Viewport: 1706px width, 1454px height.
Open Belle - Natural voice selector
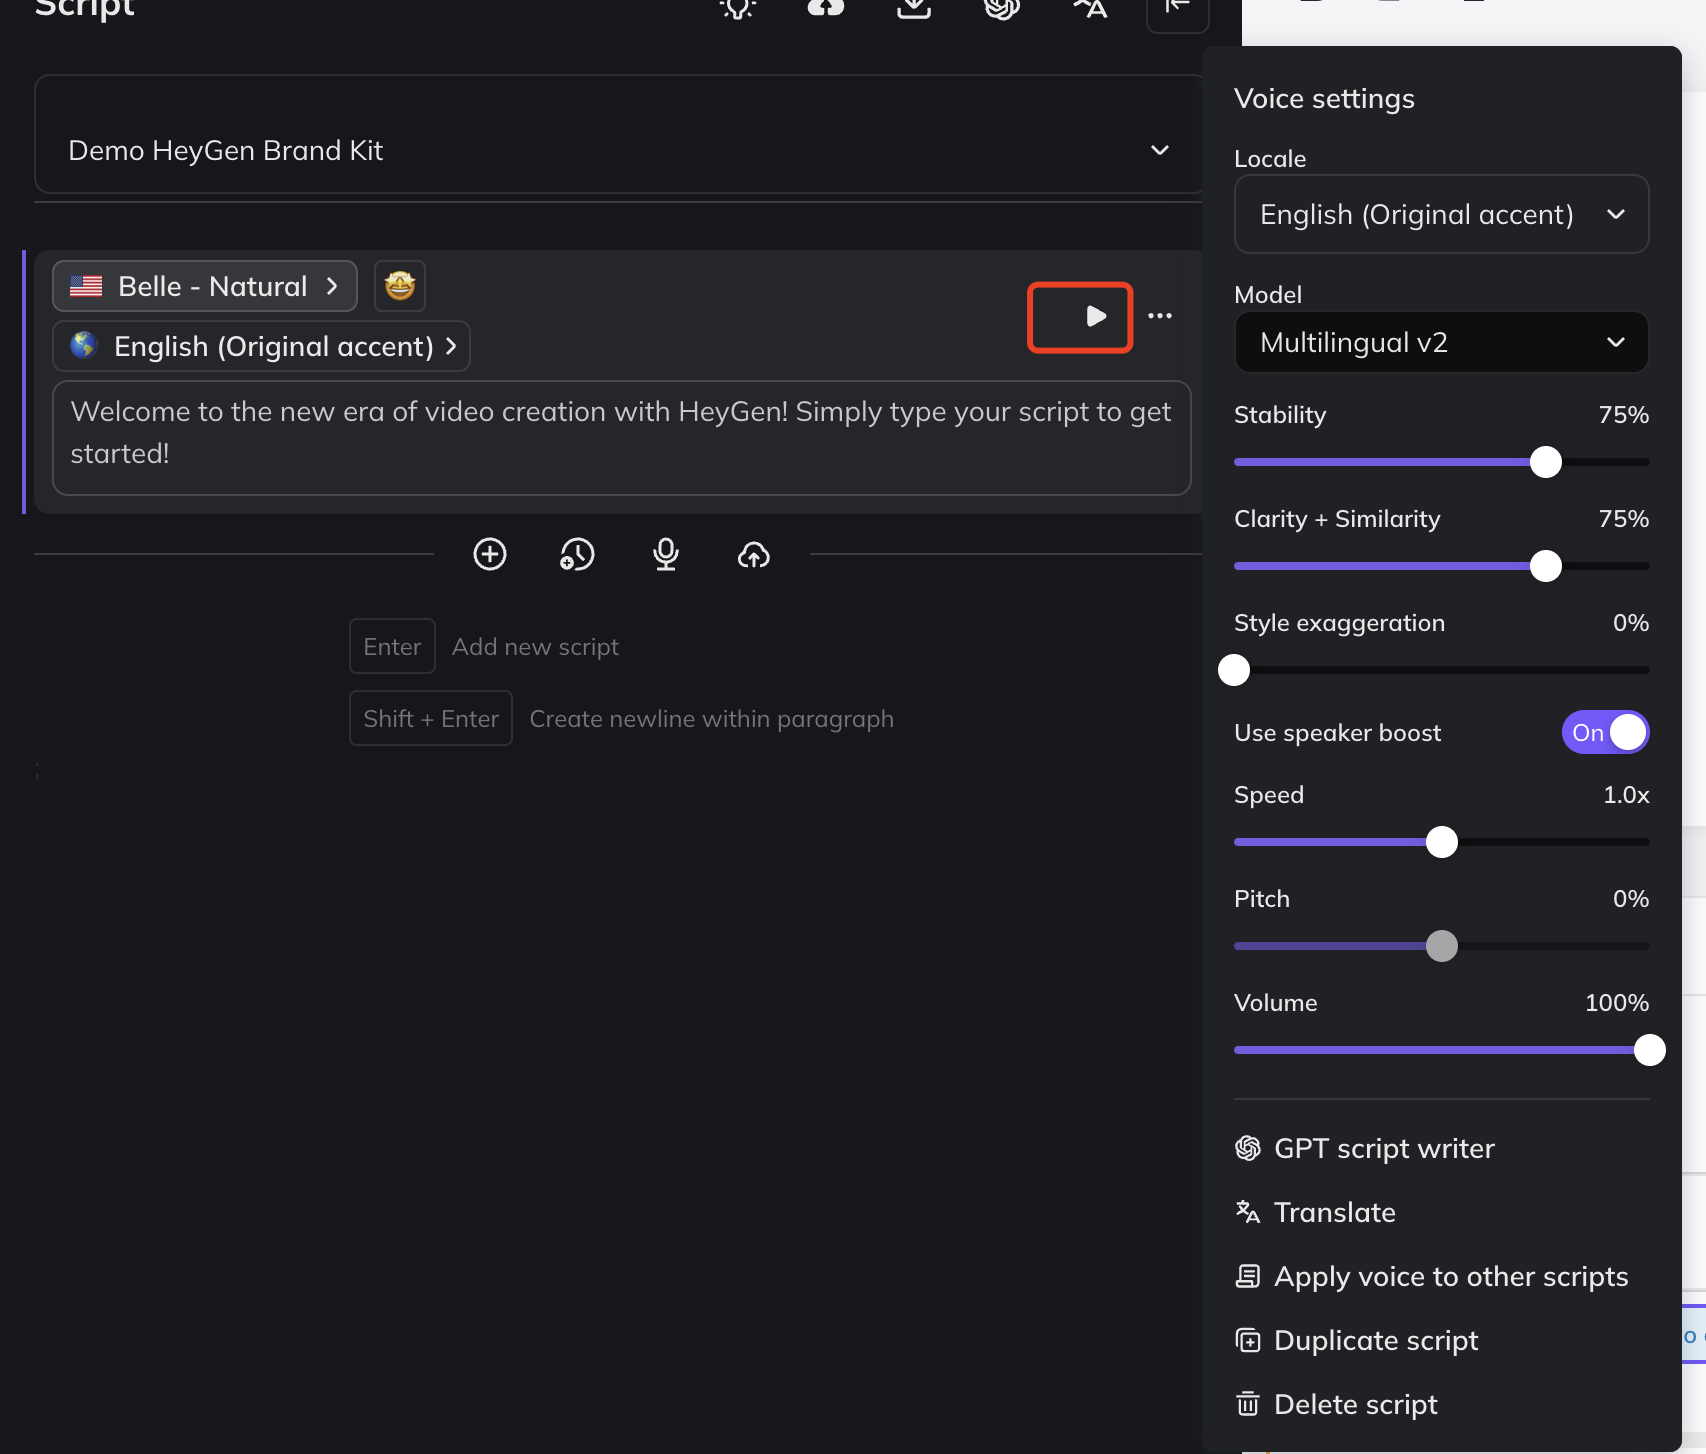[205, 286]
